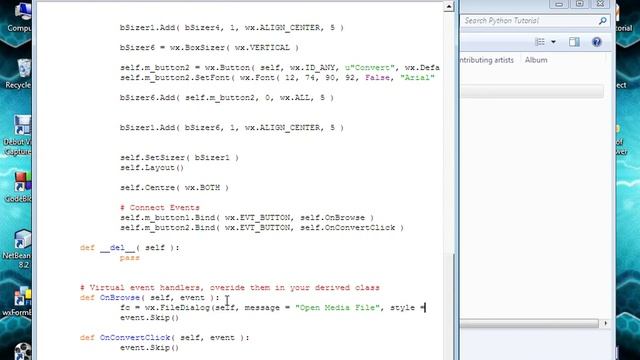Click the 'bSizer6 = wx.BoxSizer' line
This screenshot has height=360, width=640.
(209, 47)
